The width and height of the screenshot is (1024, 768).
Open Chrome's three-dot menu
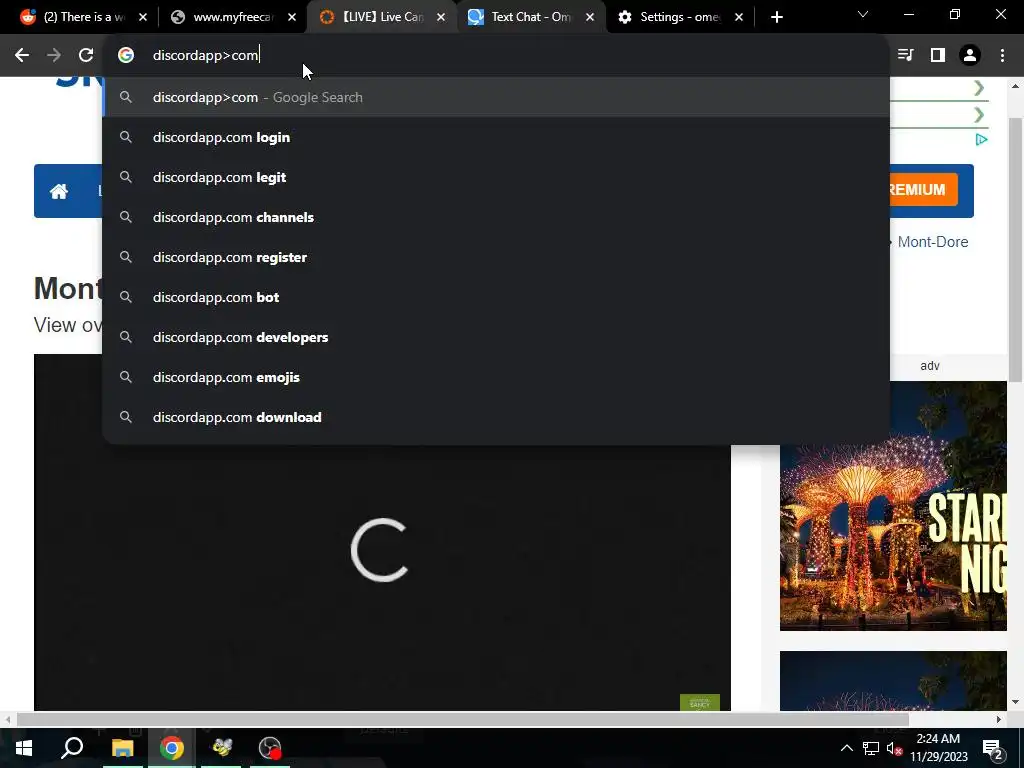1002,56
